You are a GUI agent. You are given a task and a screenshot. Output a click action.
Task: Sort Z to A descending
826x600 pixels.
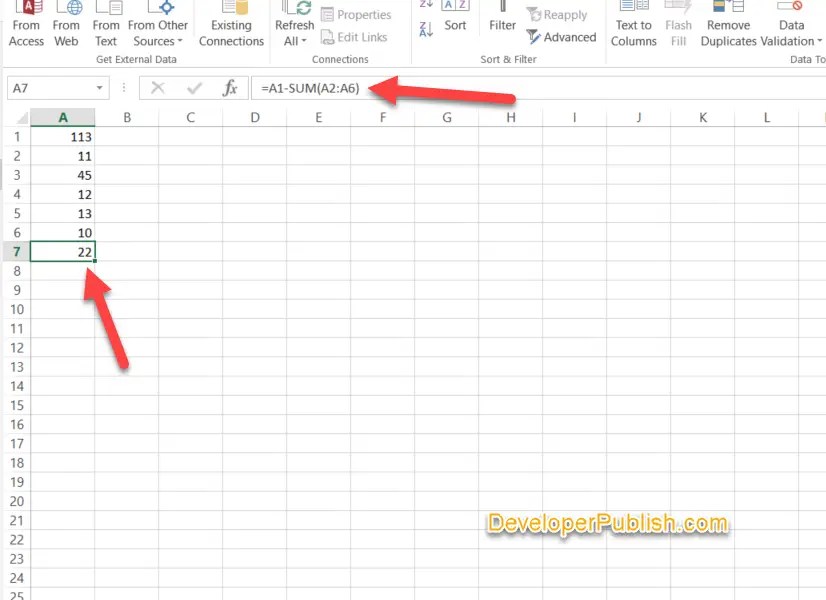tap(426, 29)
